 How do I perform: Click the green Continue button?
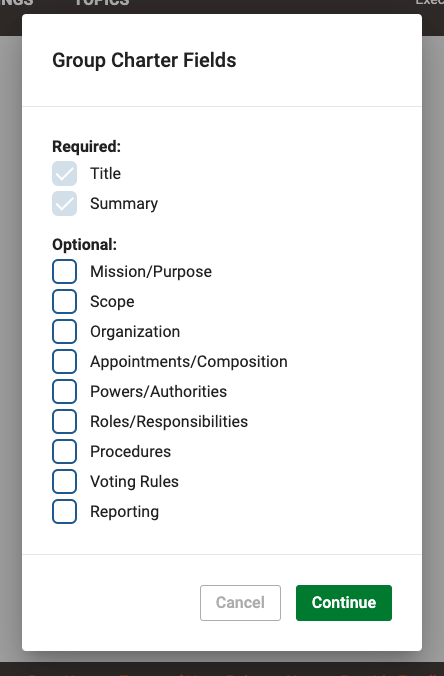(x=344, y=603)
